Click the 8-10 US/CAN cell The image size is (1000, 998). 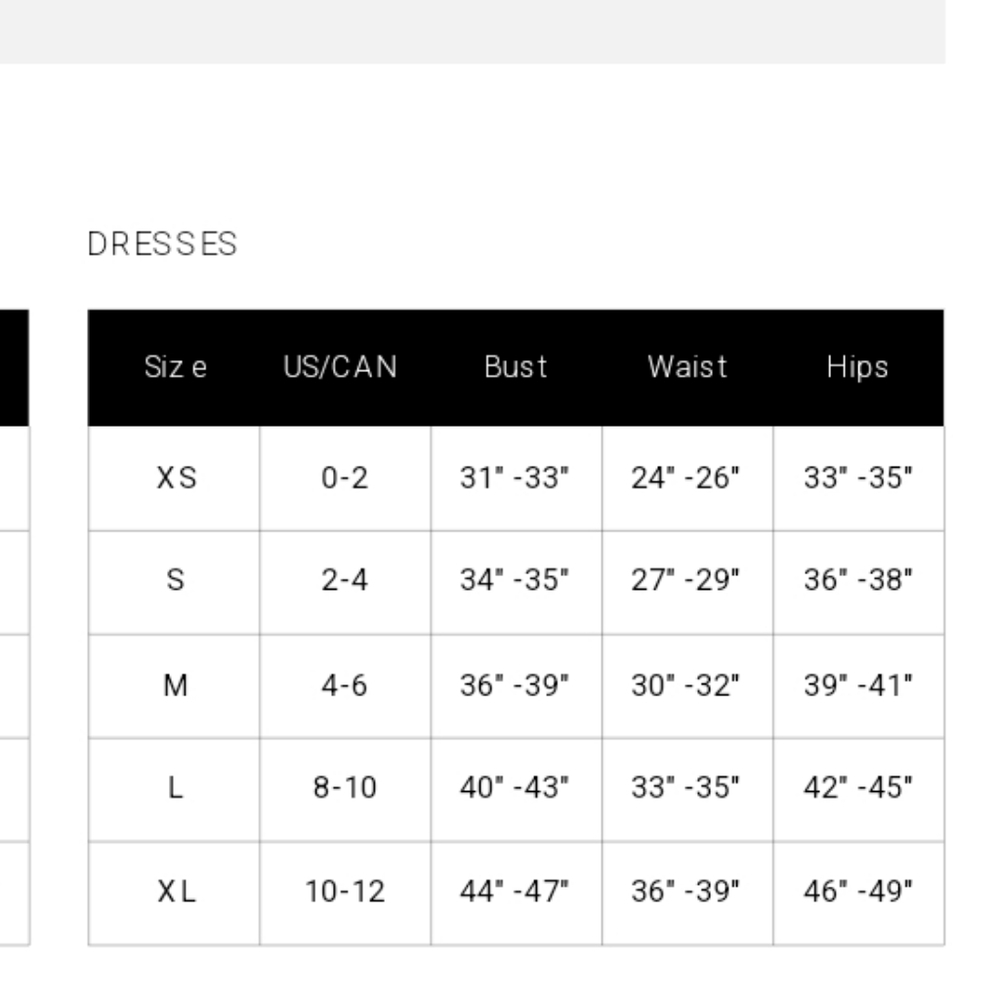(345, 790)
